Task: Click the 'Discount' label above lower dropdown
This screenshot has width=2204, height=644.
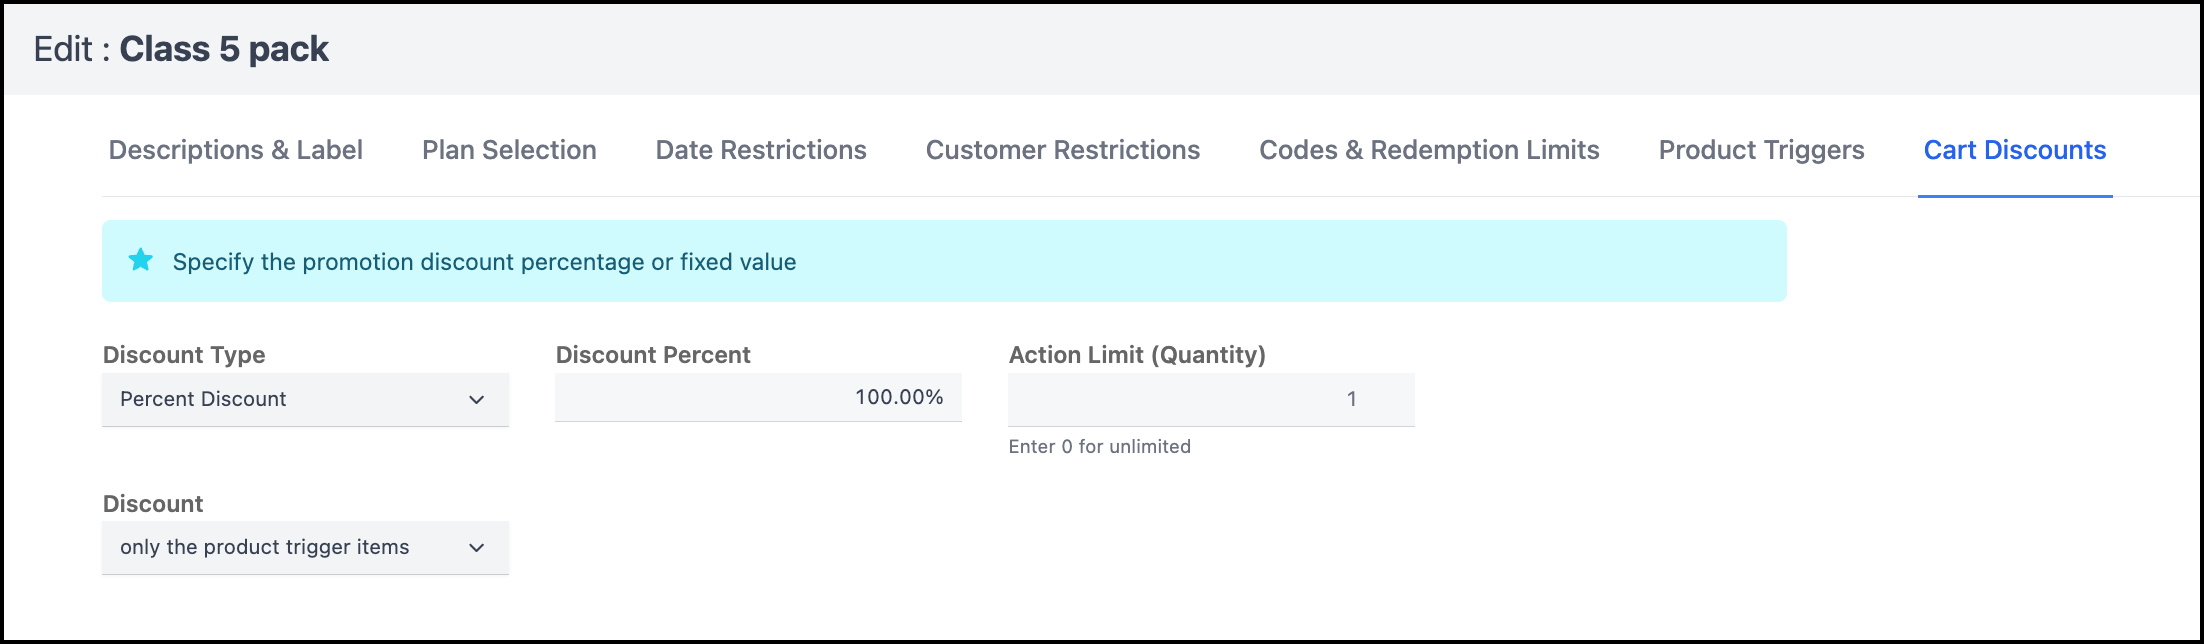Action: [153, 504]
